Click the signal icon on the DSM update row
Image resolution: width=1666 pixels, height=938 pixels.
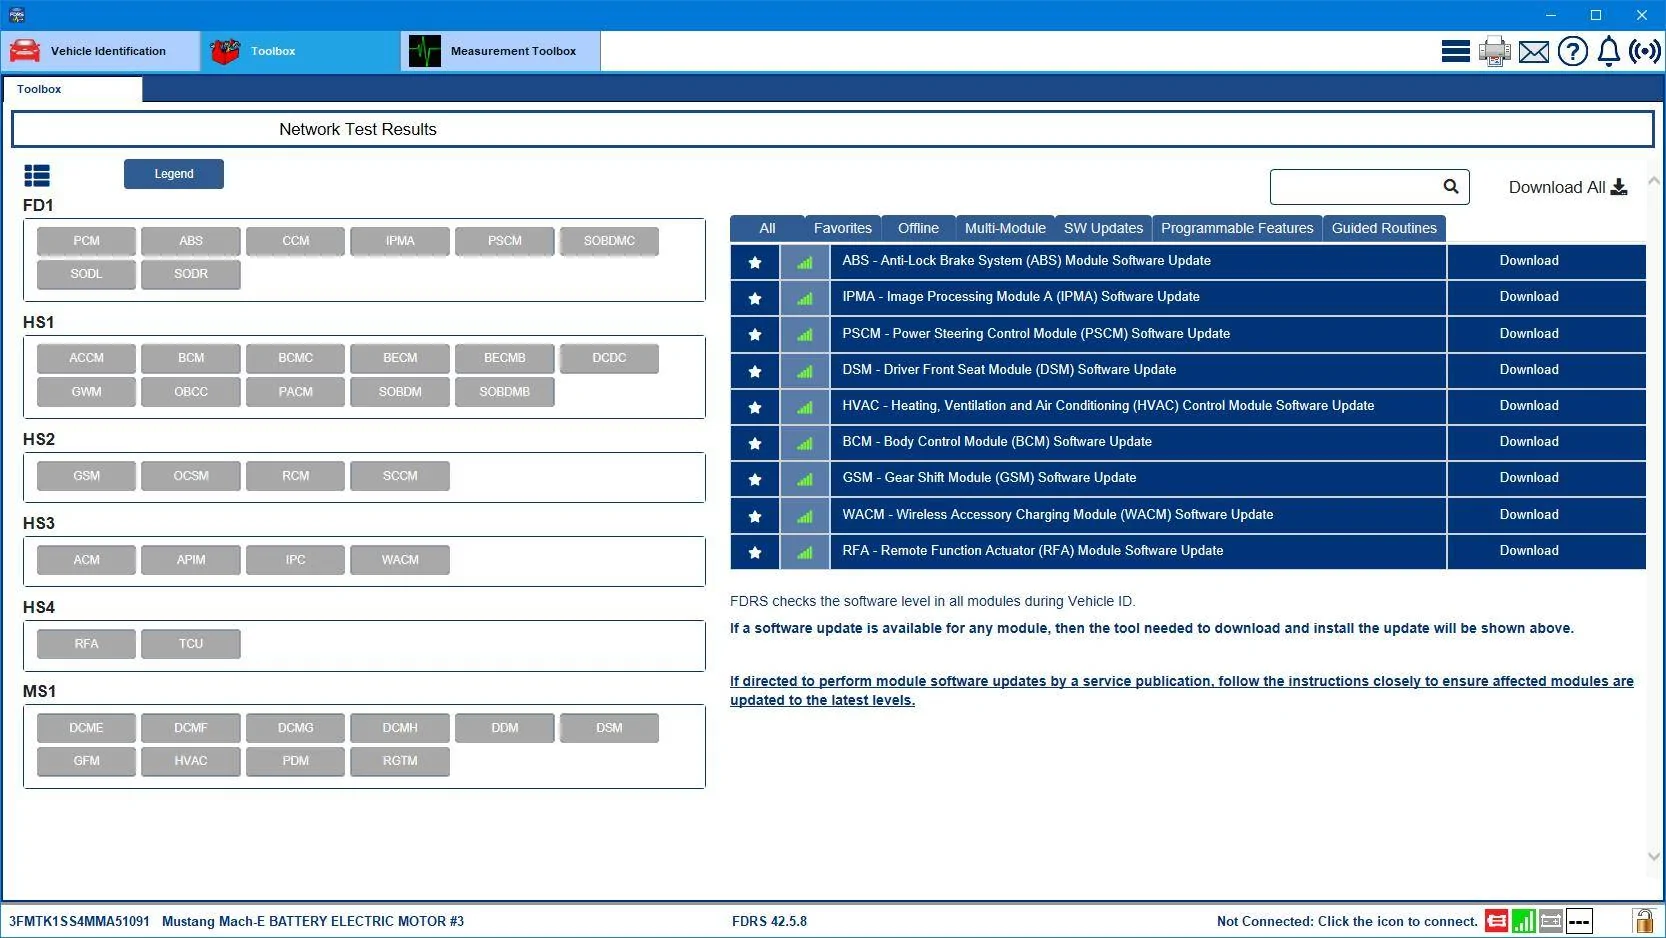click(x=805, y=370)
